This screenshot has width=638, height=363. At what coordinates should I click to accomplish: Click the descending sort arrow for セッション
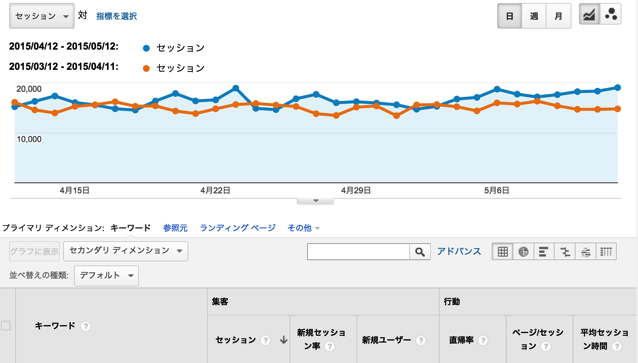[x=284, y=340]
